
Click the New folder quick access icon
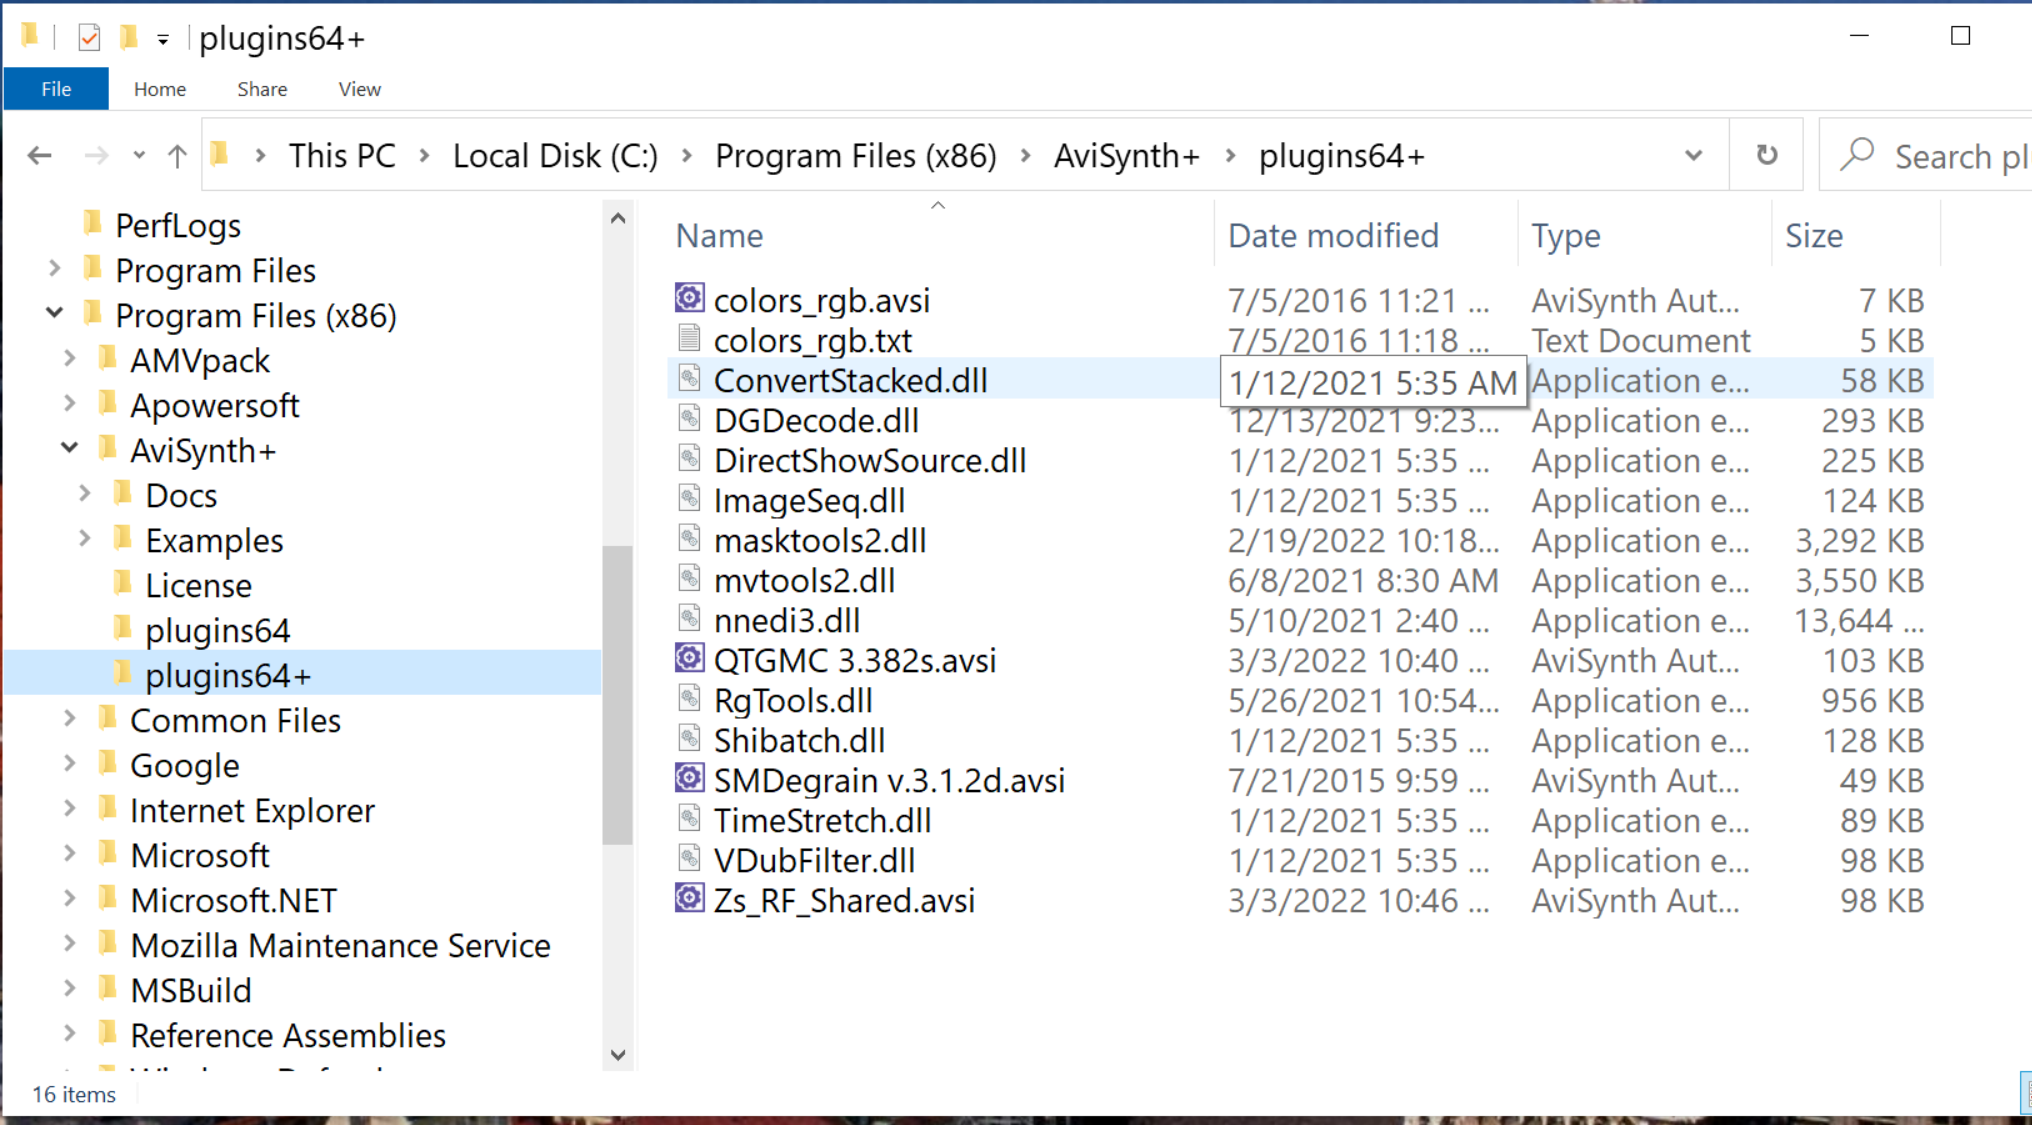(x=128, y=38)
